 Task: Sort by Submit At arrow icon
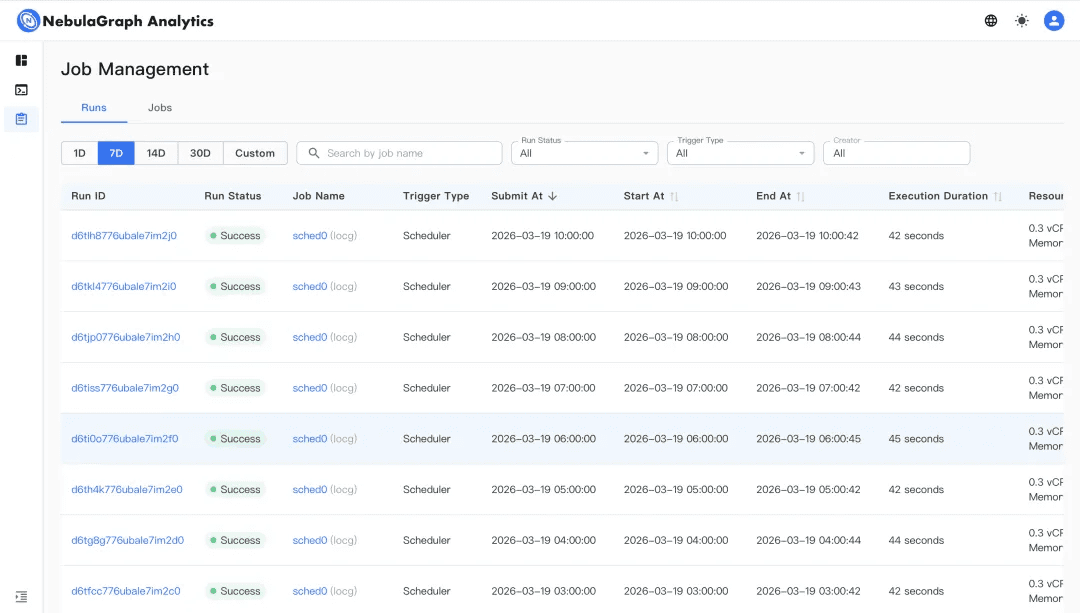[x=553, y=196]
